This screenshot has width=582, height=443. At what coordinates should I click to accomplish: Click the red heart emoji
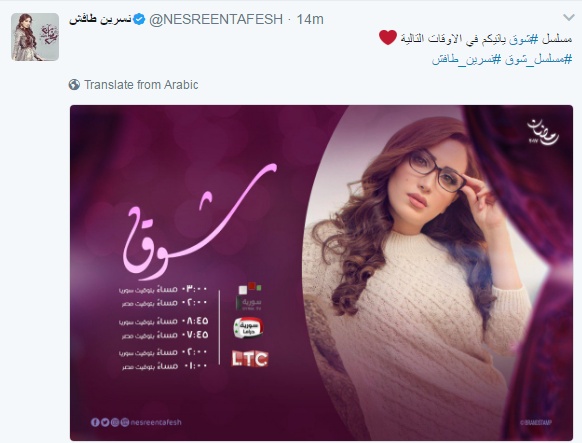pos(388,37)
